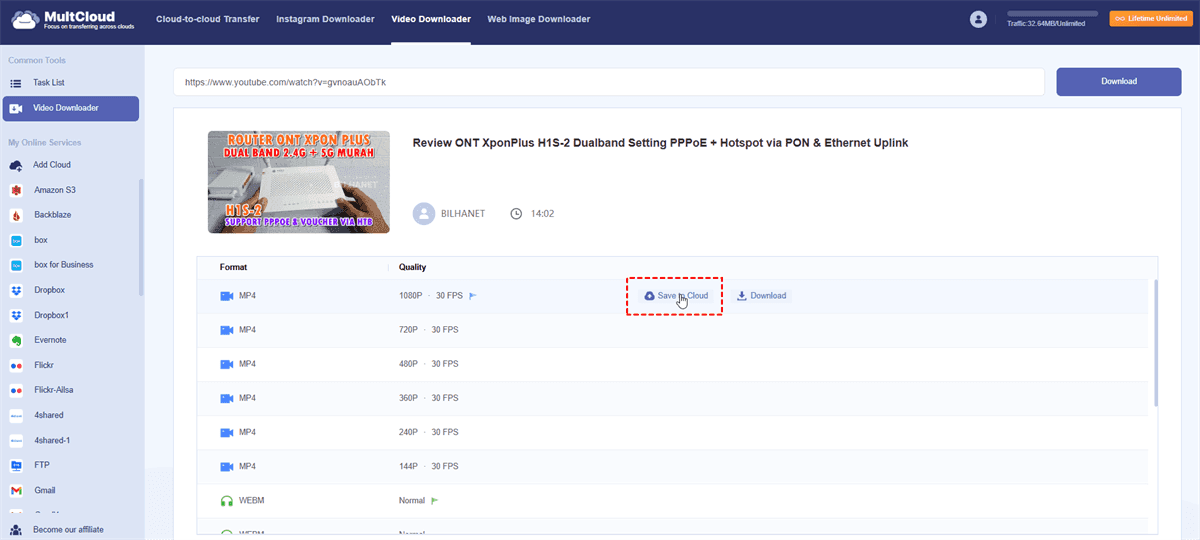
Task: Click the blue Download button
Action: point(1119,82)
